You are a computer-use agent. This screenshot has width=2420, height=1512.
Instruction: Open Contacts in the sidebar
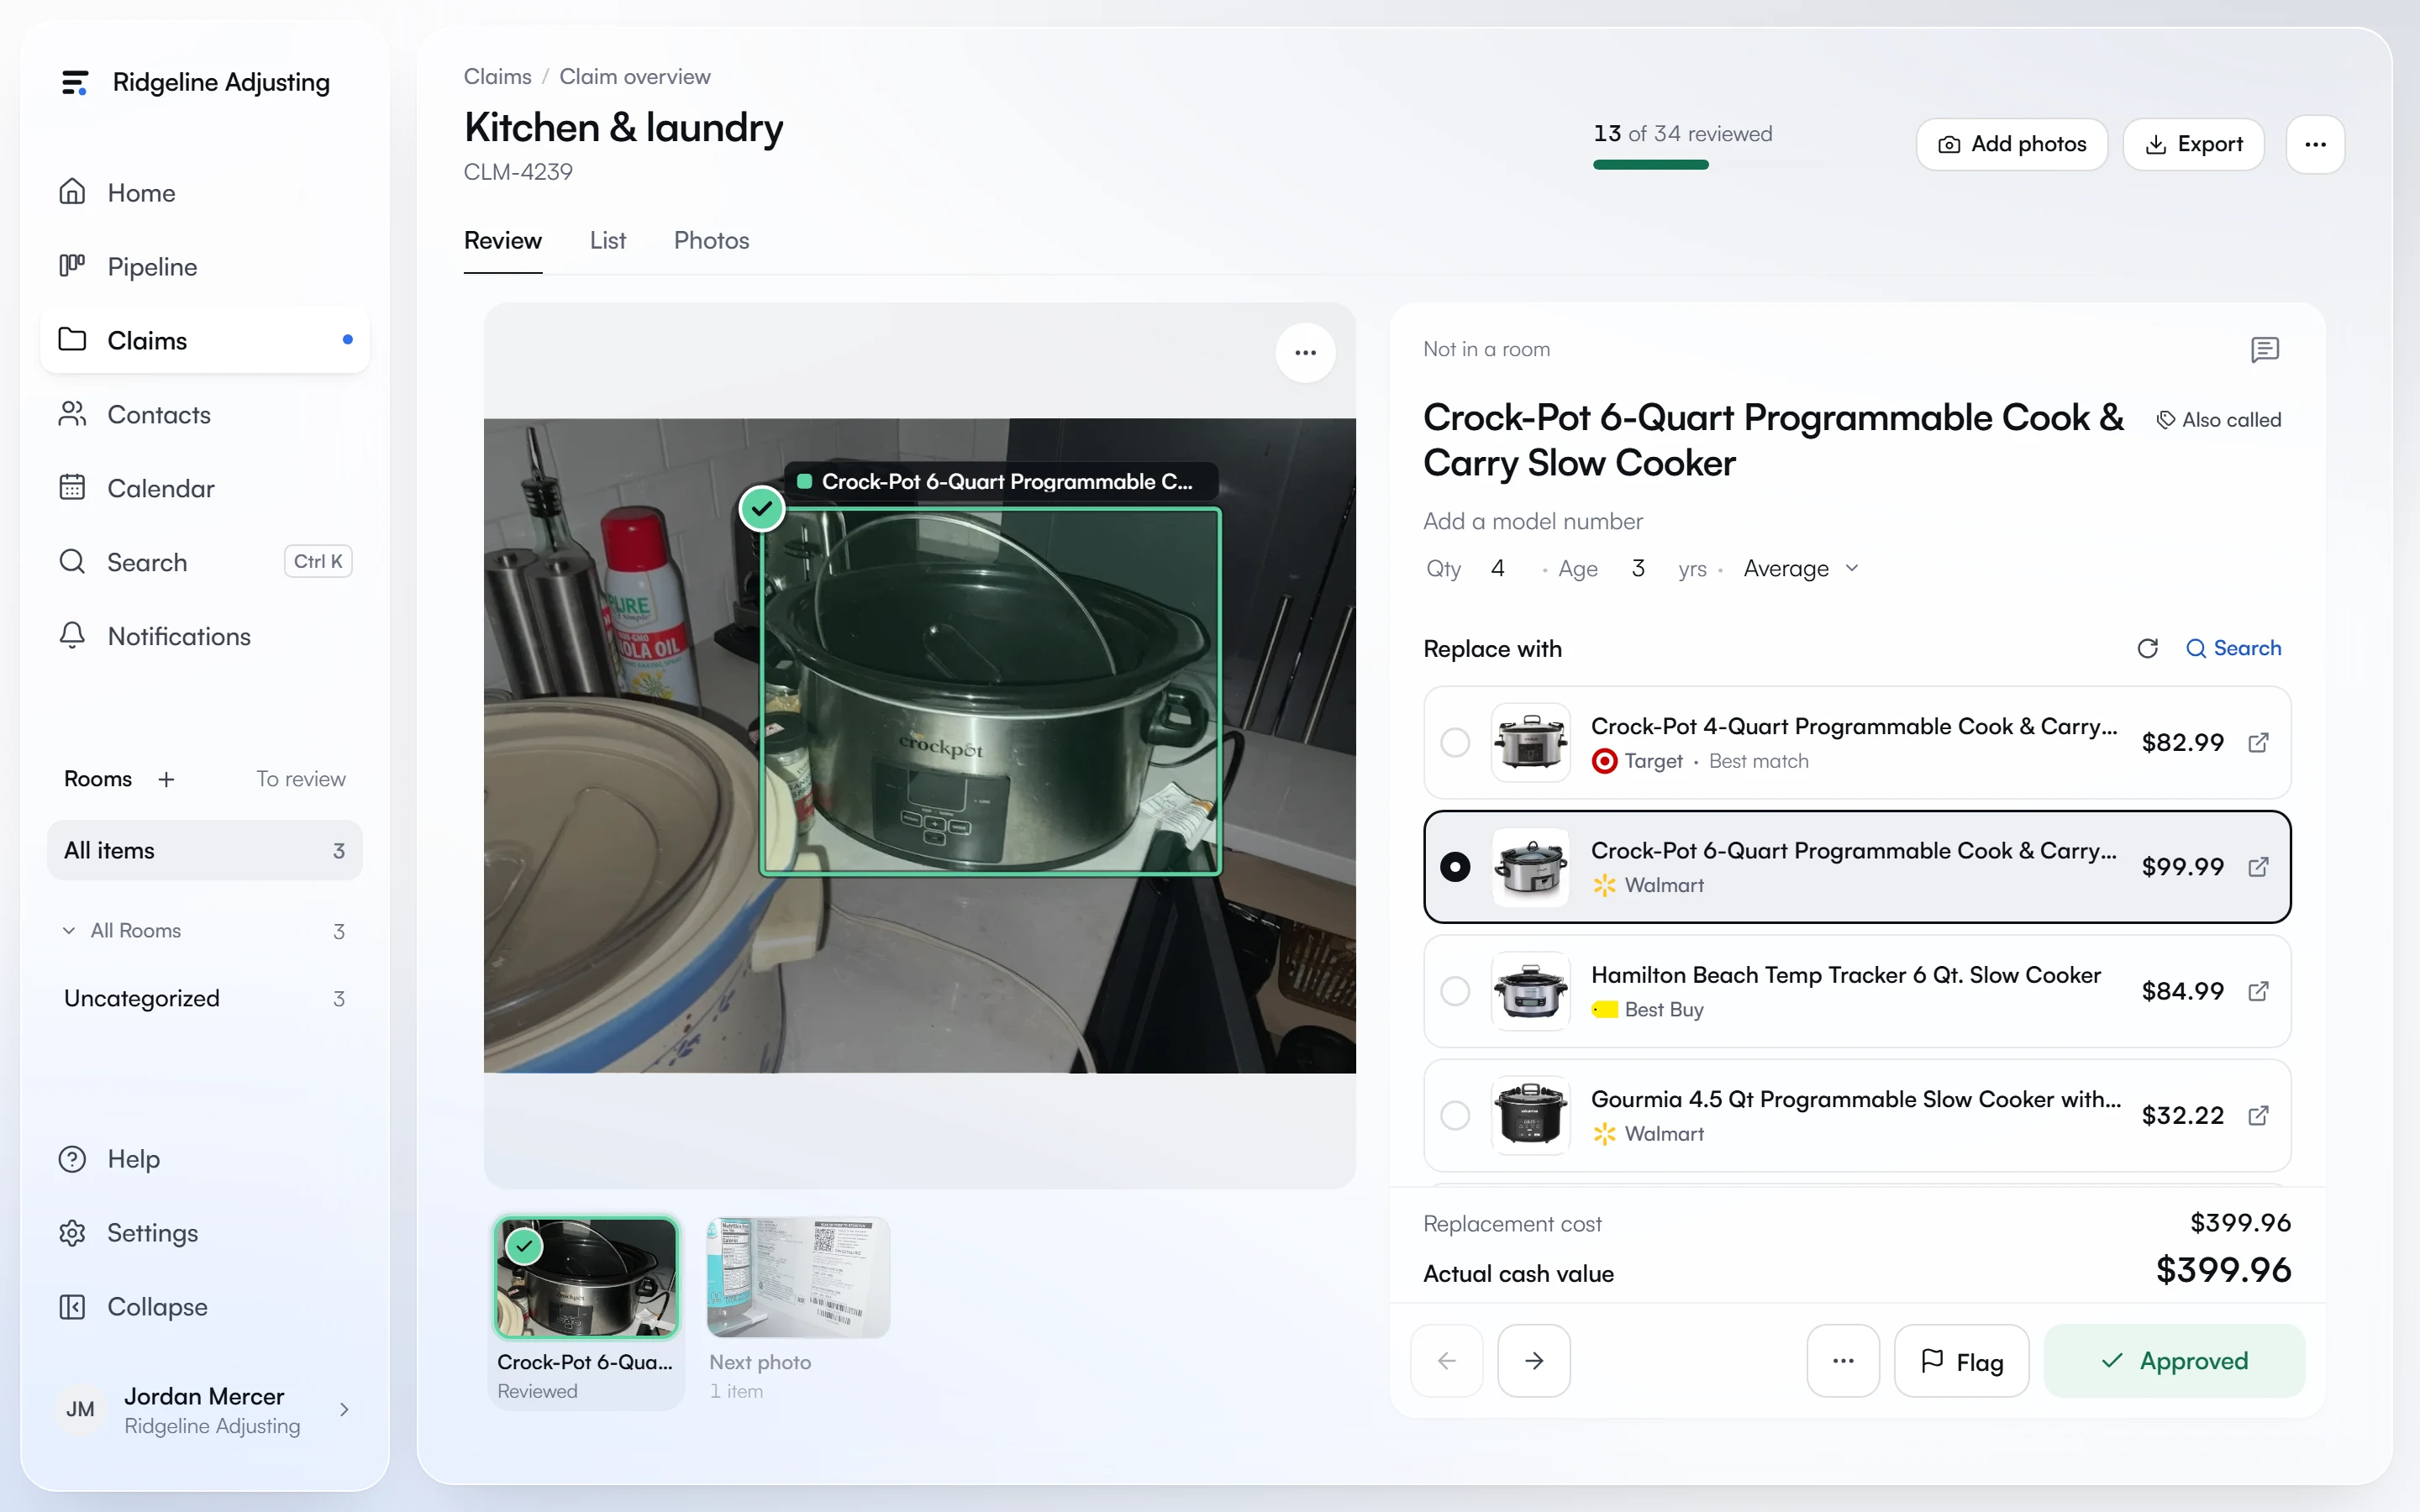tap(204, 414)
